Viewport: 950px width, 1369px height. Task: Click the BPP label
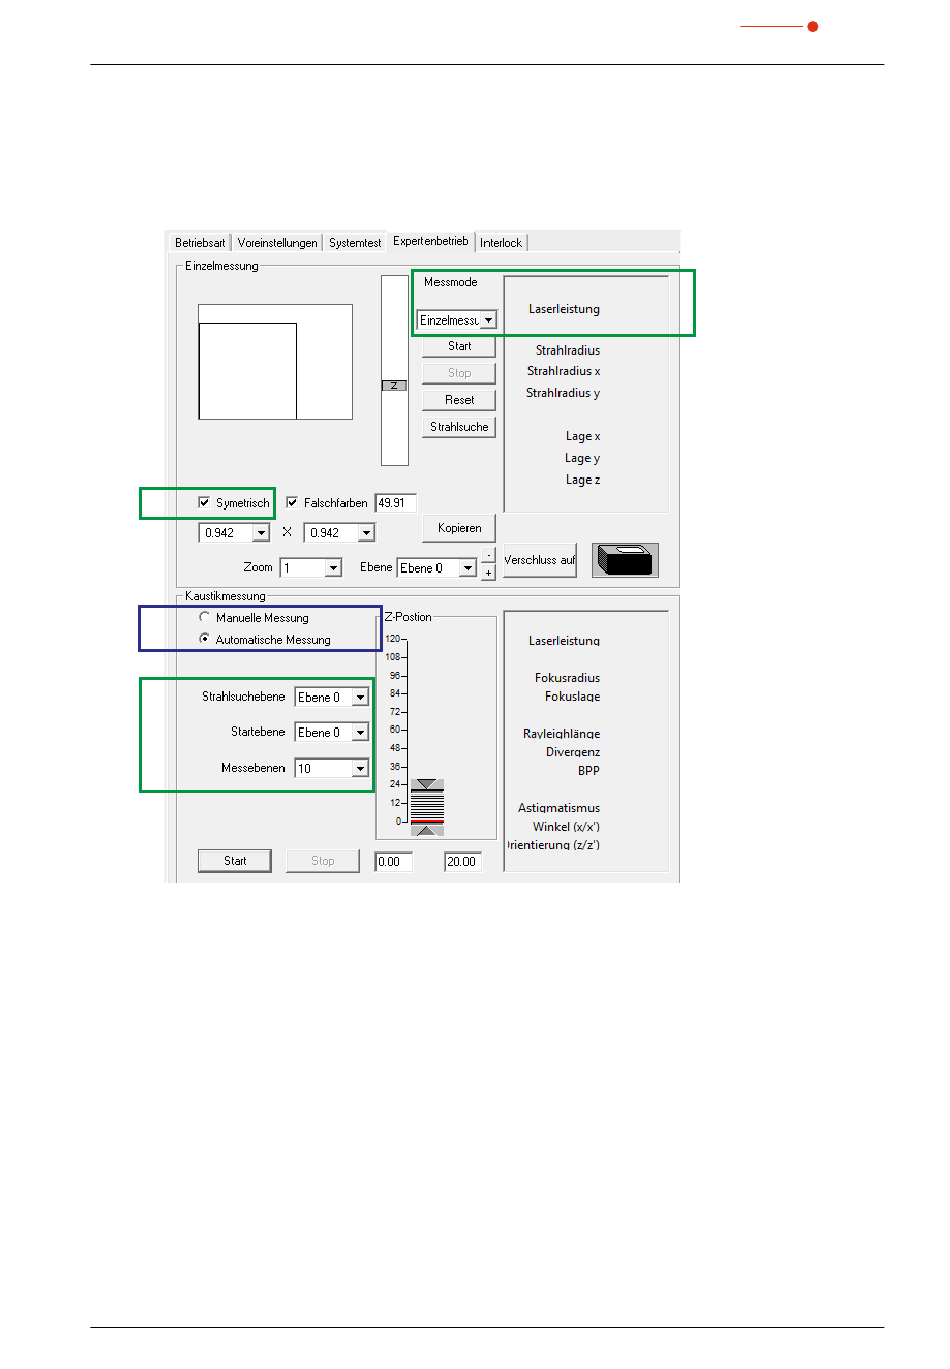pyautogui.click(x=589, y=771)
